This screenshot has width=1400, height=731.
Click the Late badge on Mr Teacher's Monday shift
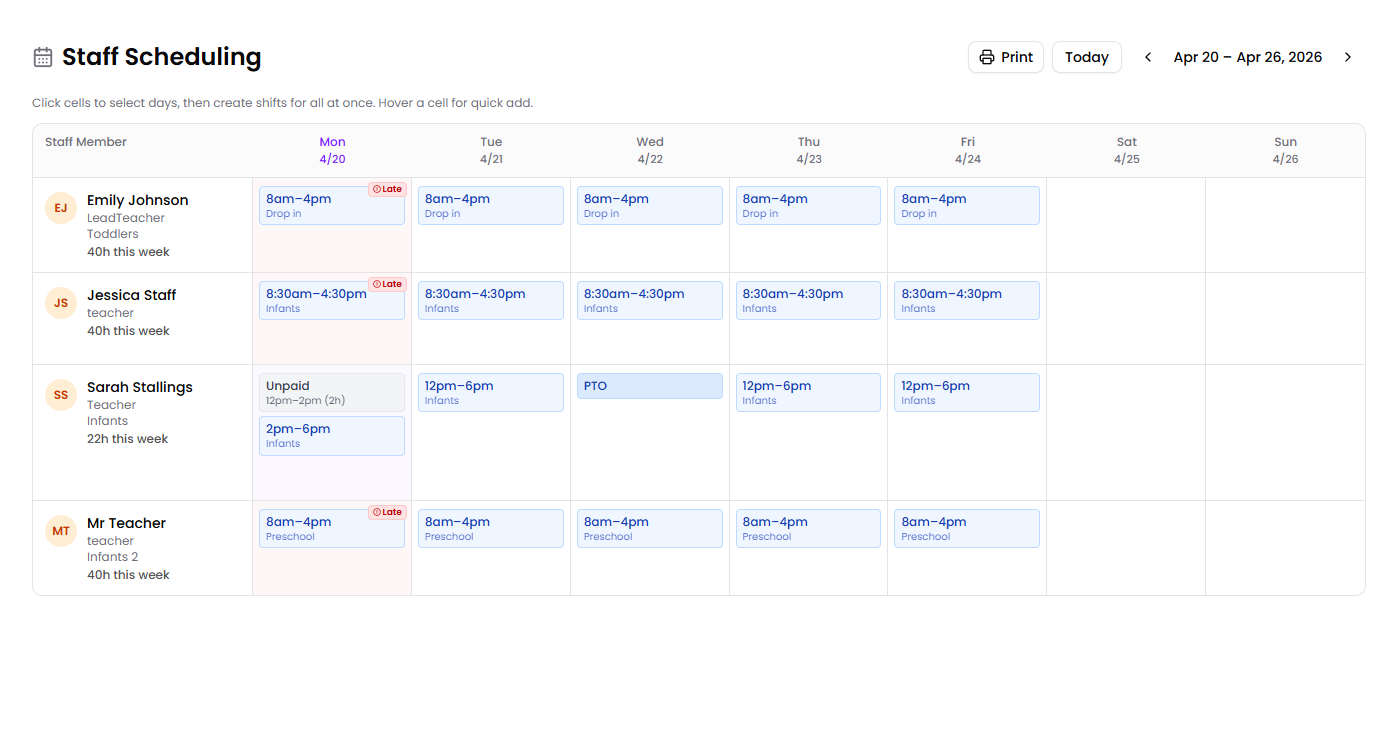(x=387, y=512)
